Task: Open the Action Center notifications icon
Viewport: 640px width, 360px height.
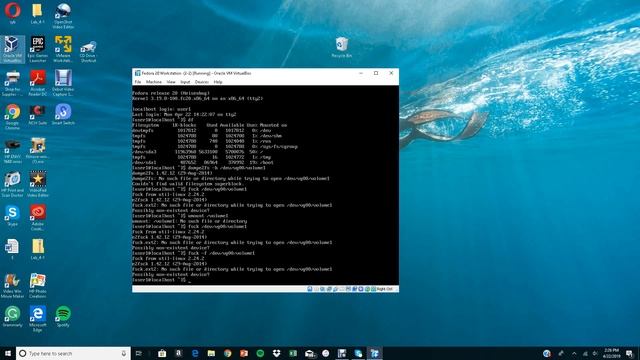Action: (x=630, y=353)
